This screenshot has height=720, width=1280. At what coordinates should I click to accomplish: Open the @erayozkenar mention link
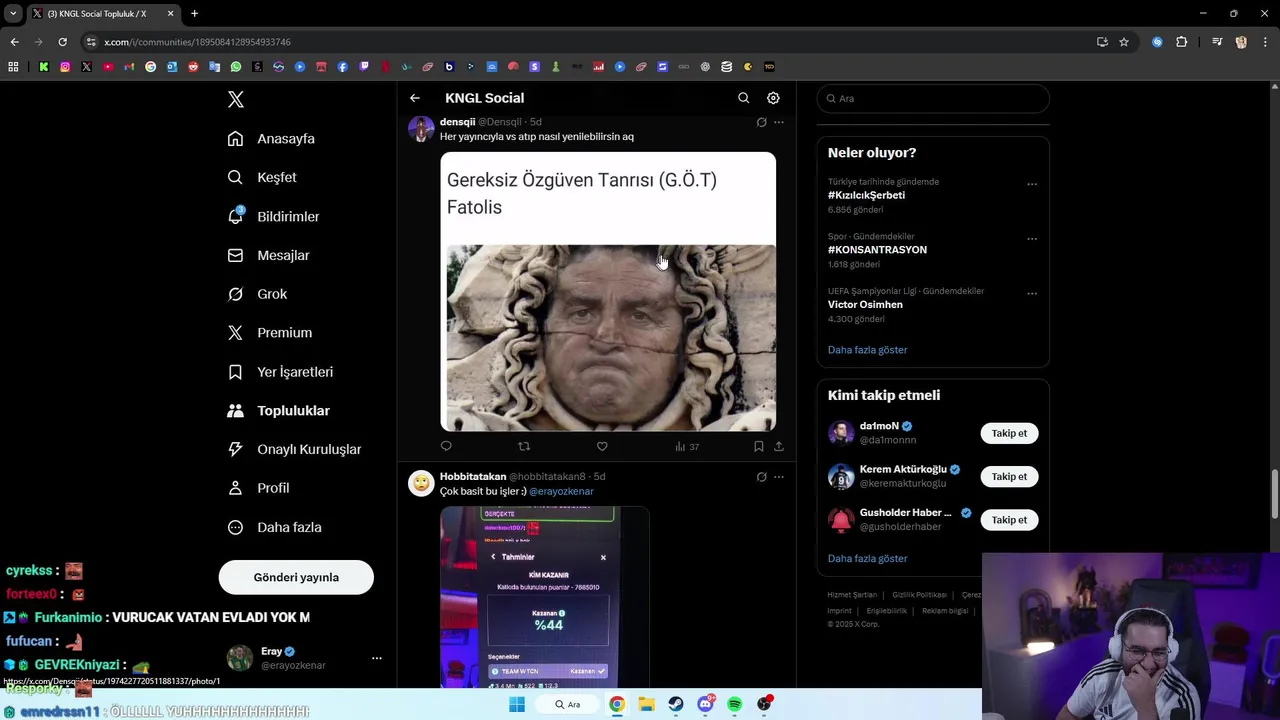tap(561, 491)
